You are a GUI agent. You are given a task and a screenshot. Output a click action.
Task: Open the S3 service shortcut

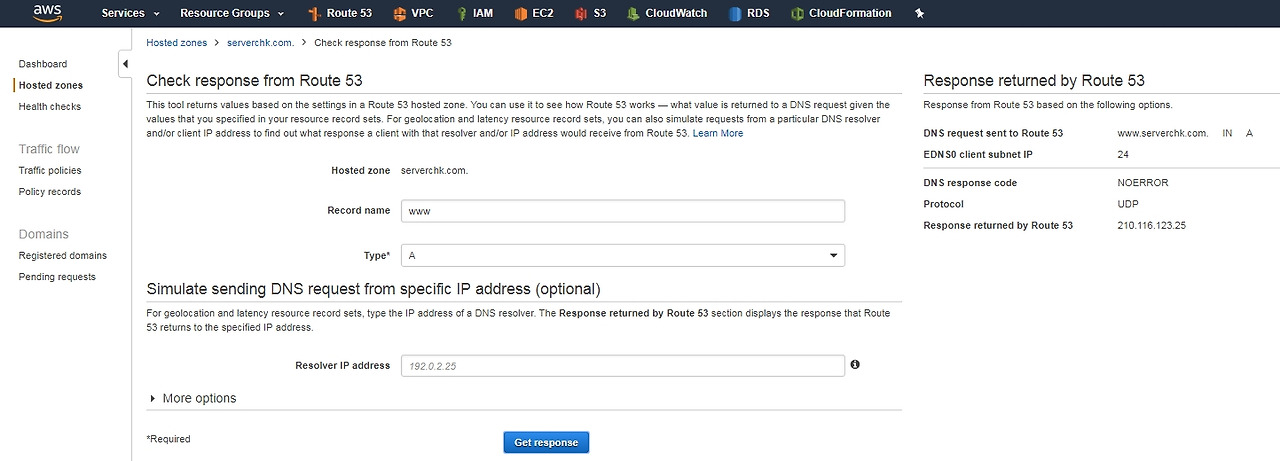tap(591, 13)
